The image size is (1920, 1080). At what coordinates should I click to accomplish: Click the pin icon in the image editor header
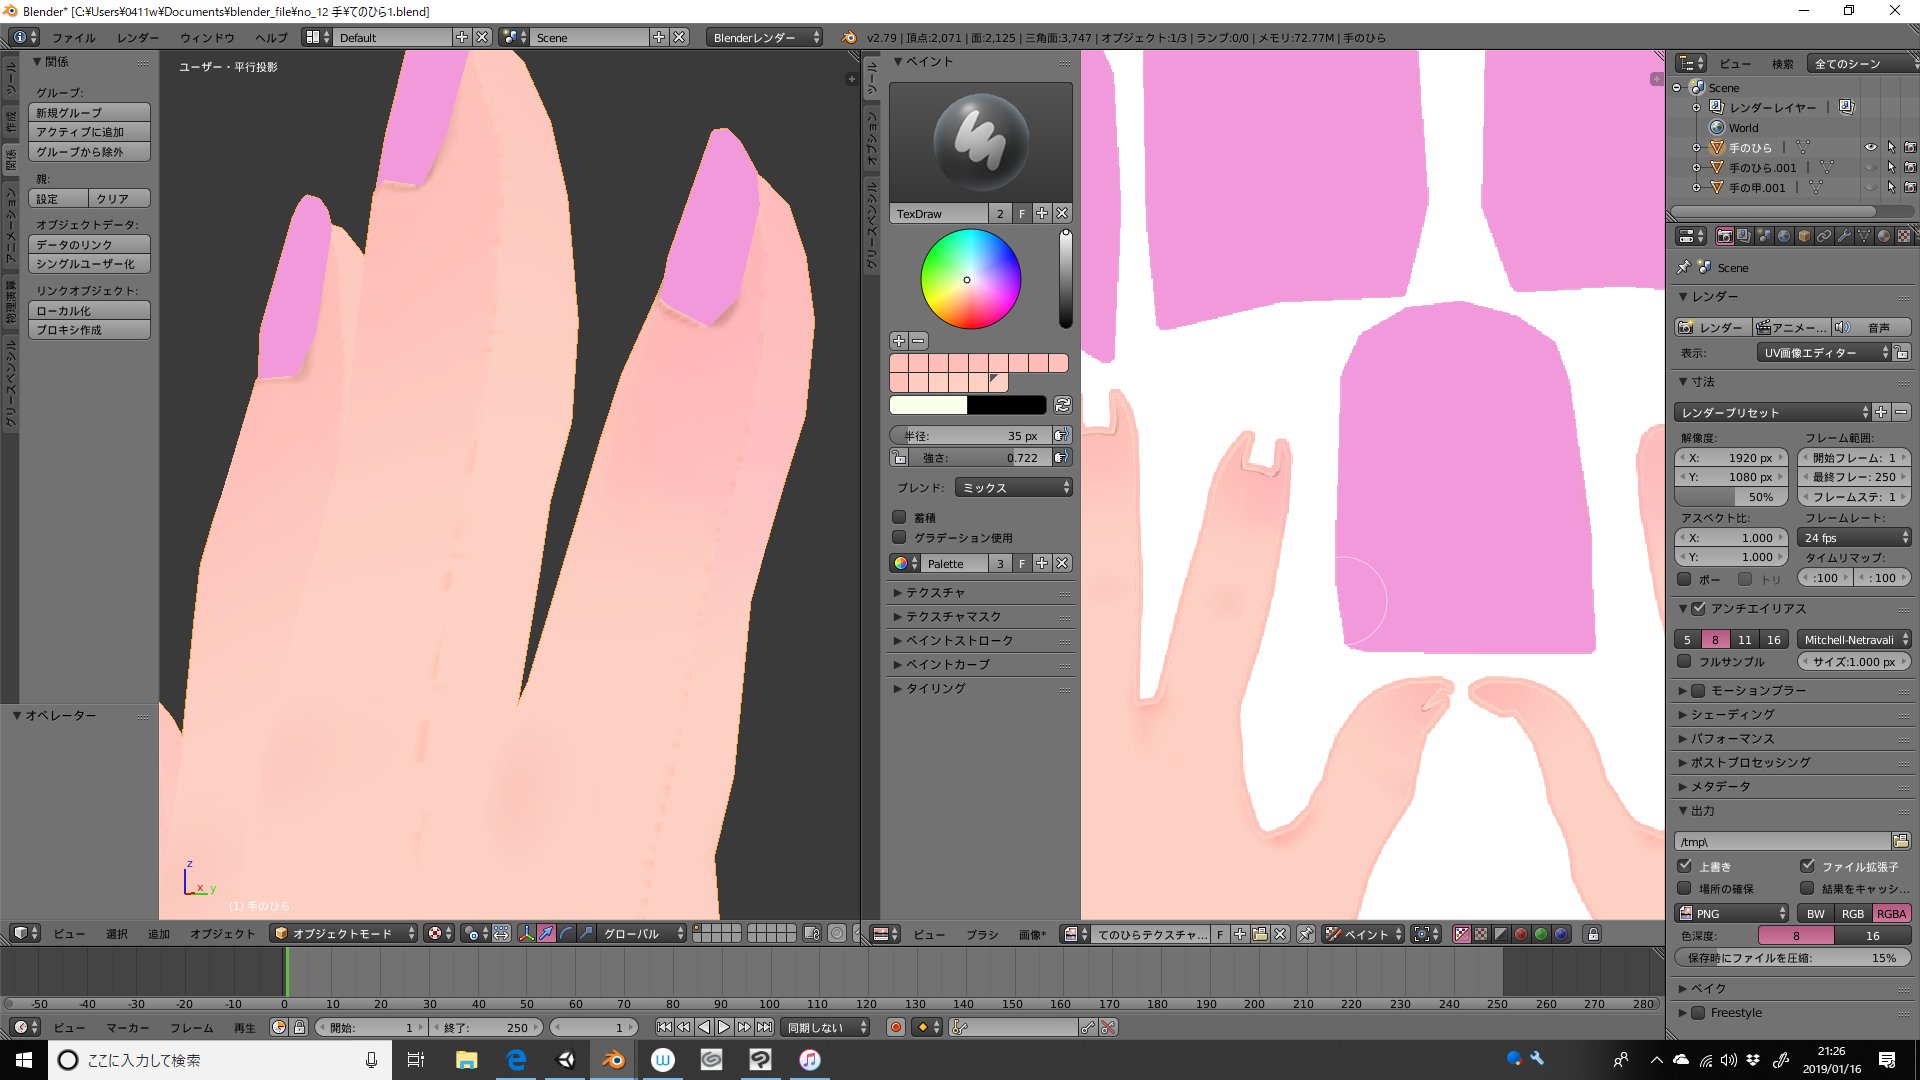[1306, 934]
